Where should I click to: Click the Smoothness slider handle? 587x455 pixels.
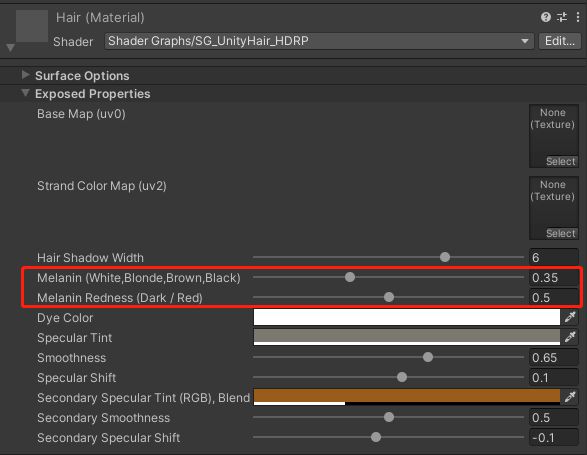click(428, 357)
